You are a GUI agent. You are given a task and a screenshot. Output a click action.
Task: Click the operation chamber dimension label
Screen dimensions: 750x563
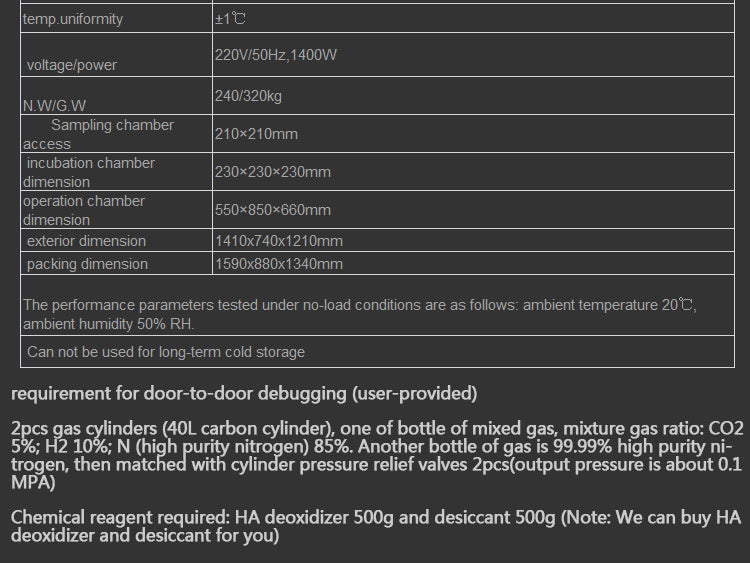pyautogui.click(x=84, y=210)
